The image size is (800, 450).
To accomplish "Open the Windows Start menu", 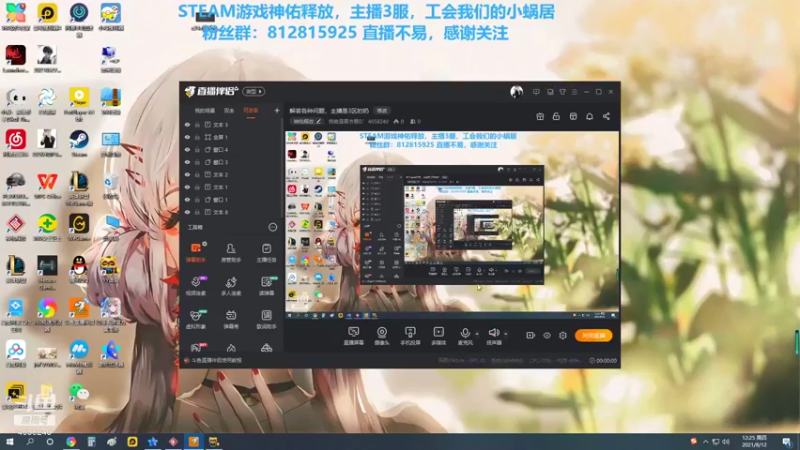I will coord(10,441).
